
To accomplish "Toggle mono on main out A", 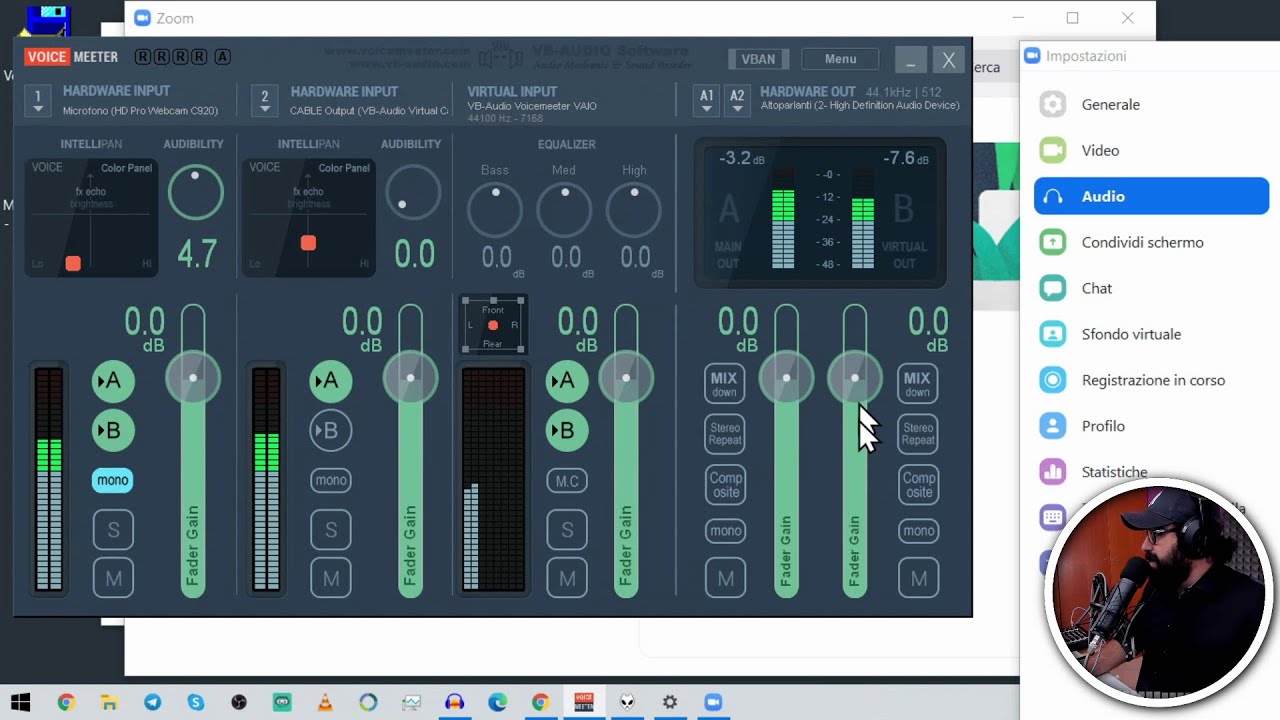I will 726,531.
